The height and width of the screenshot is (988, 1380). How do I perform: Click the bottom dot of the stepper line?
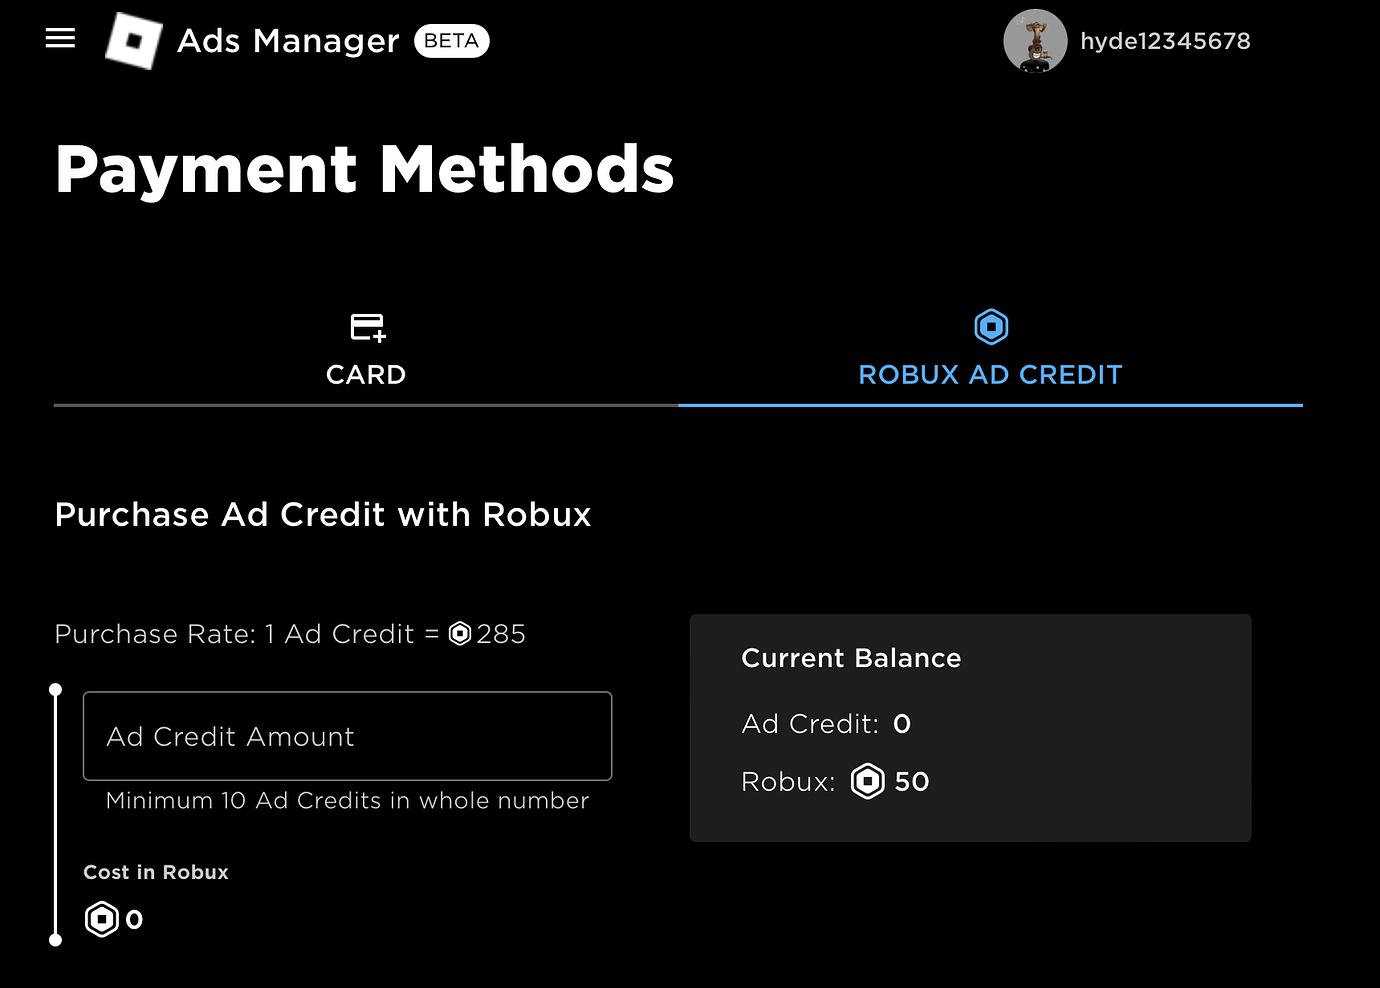click(55, 940)
